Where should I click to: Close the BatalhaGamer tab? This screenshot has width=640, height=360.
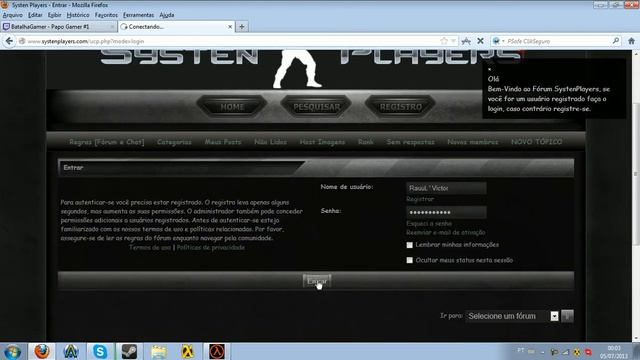pos(112,27)
